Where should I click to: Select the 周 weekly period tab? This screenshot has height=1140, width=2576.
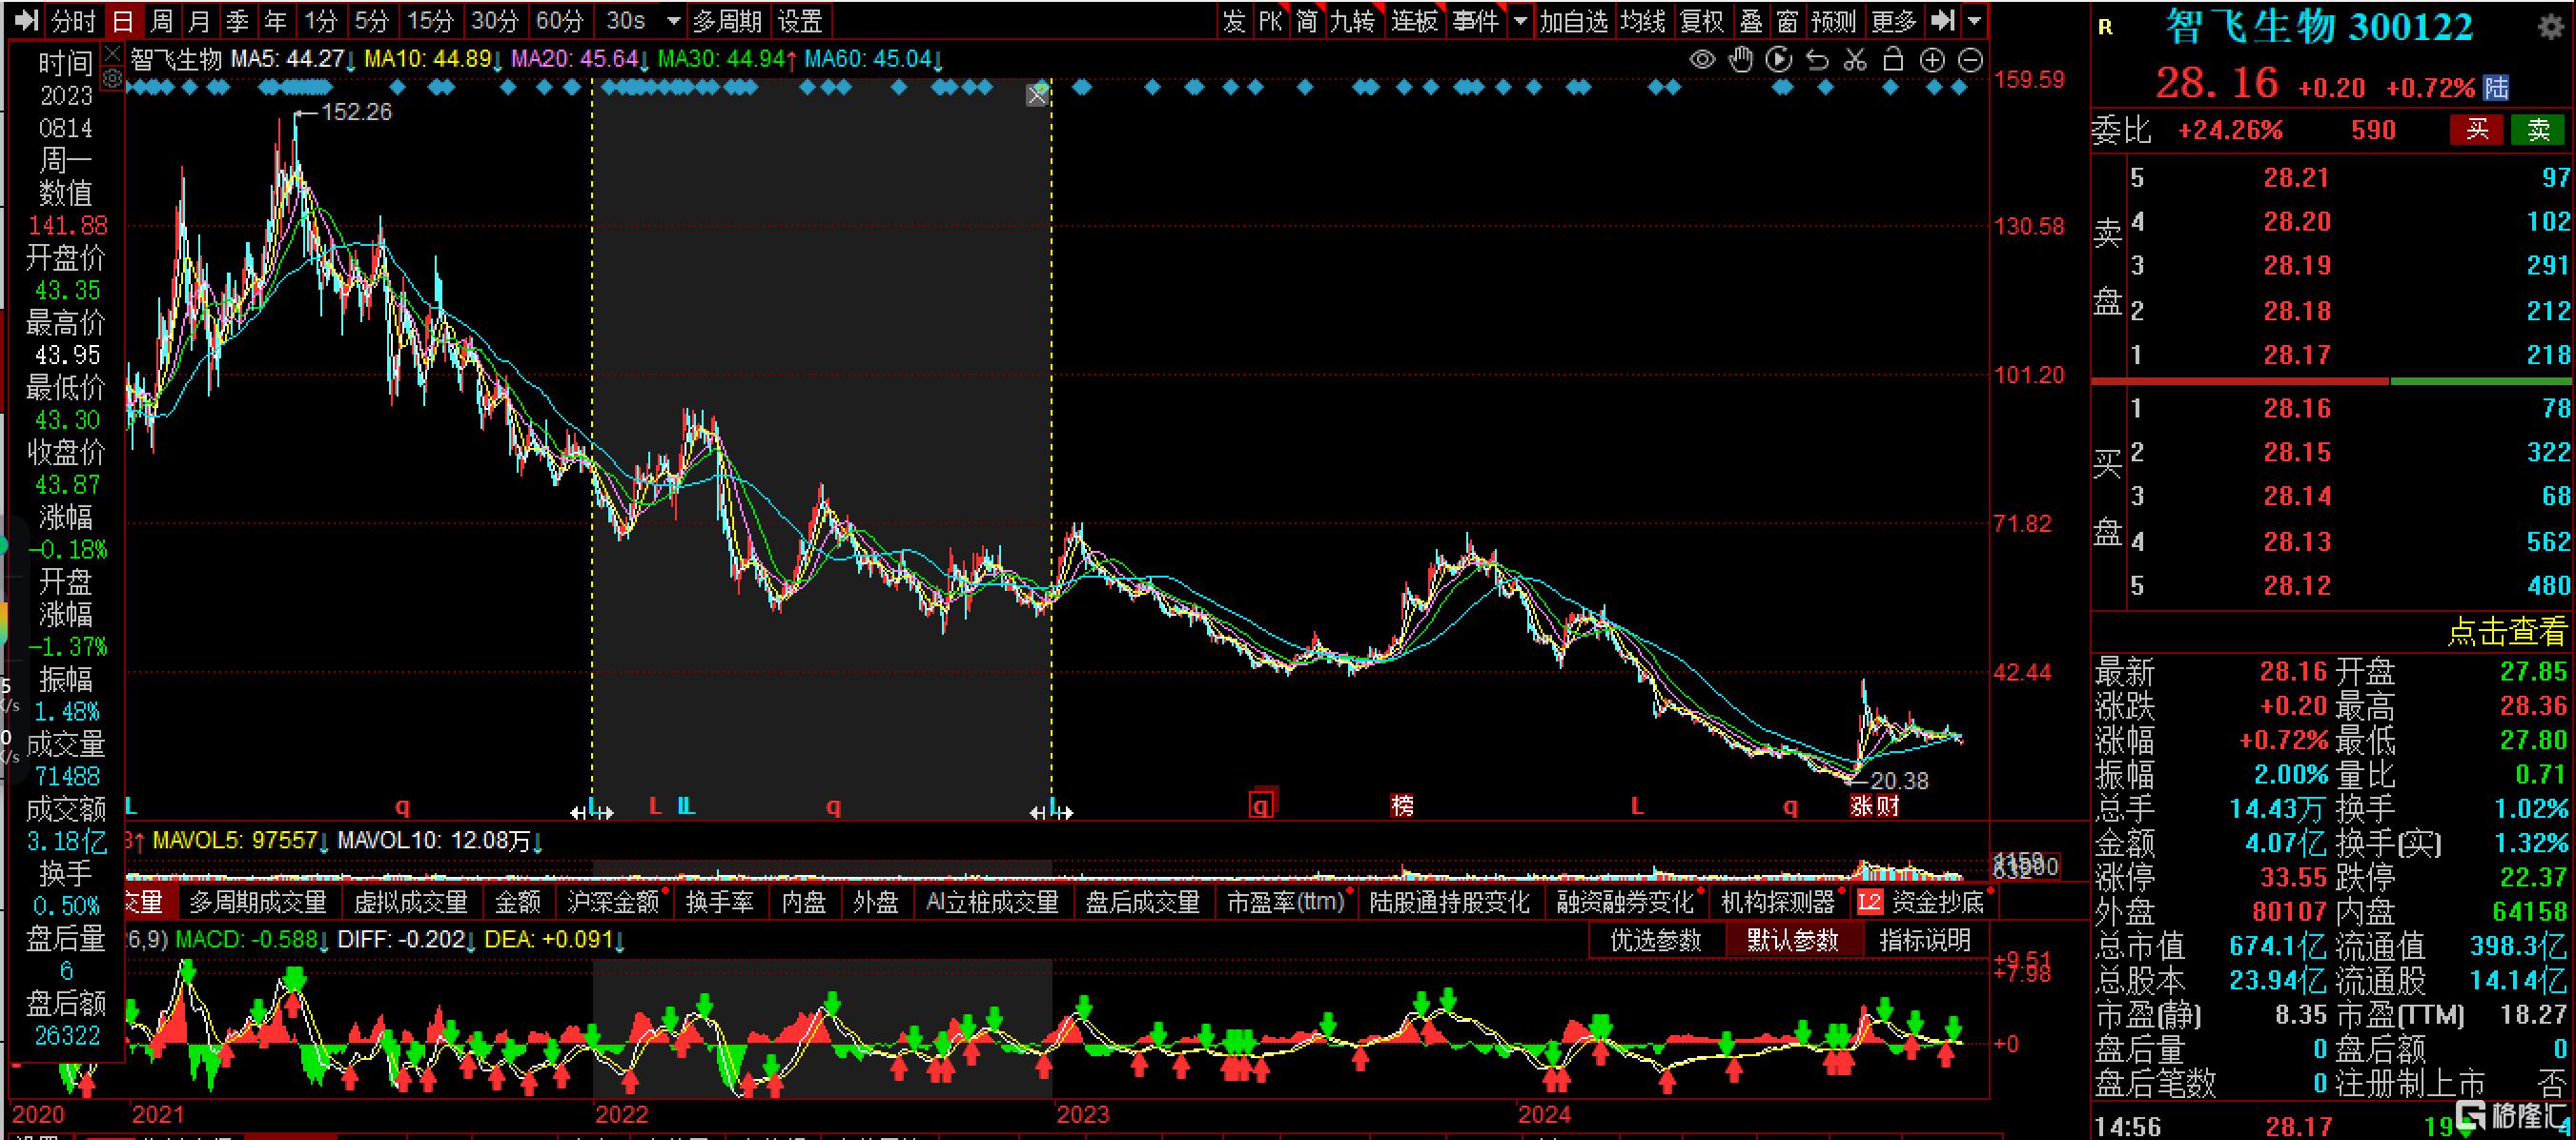(161, 21)
